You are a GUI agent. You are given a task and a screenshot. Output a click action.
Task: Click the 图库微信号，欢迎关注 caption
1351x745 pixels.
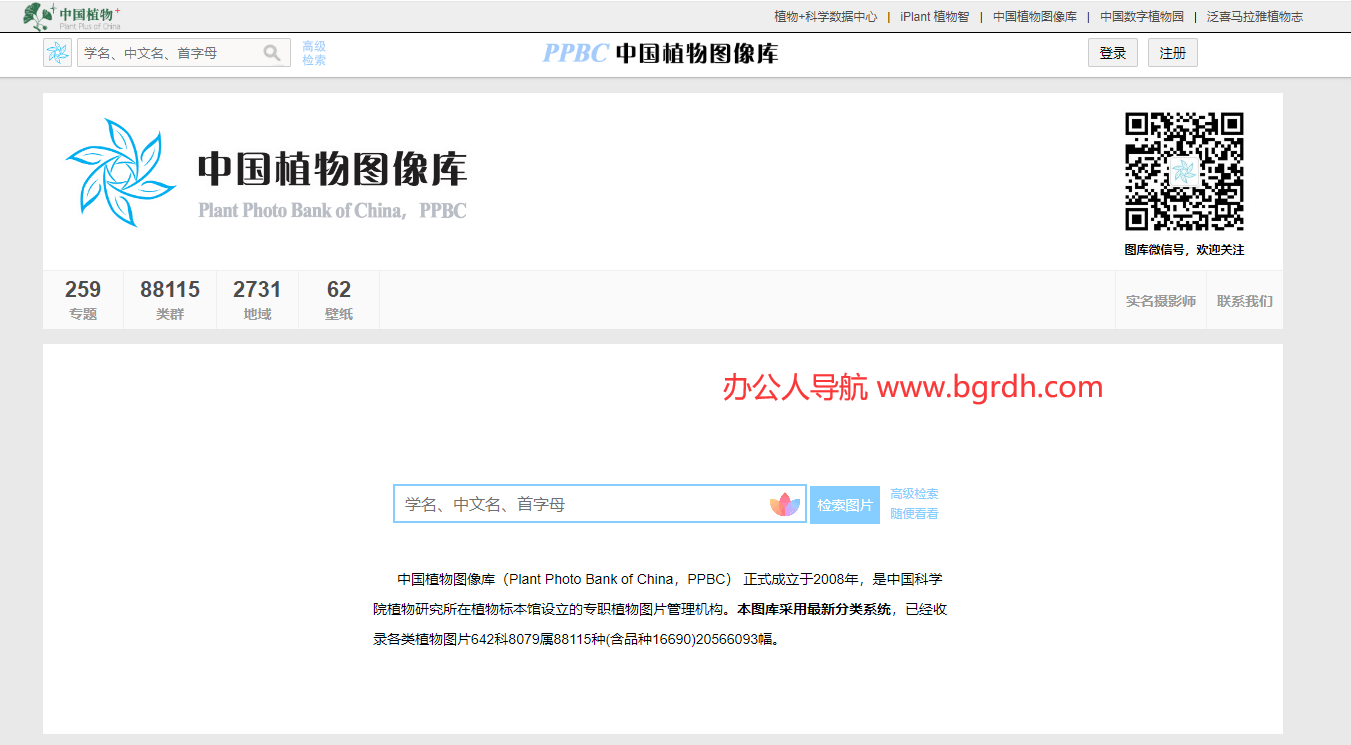pos(1184,250)
